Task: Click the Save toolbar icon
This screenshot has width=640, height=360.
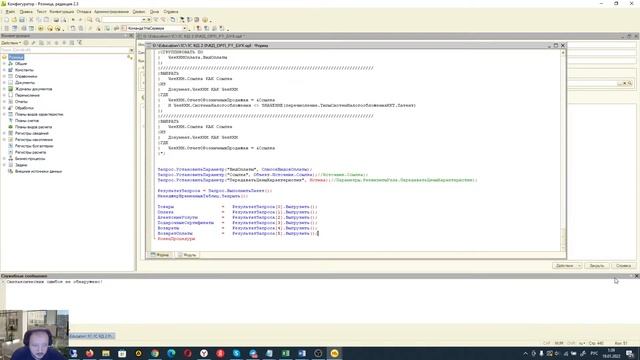Action: (x=22, y=20)
